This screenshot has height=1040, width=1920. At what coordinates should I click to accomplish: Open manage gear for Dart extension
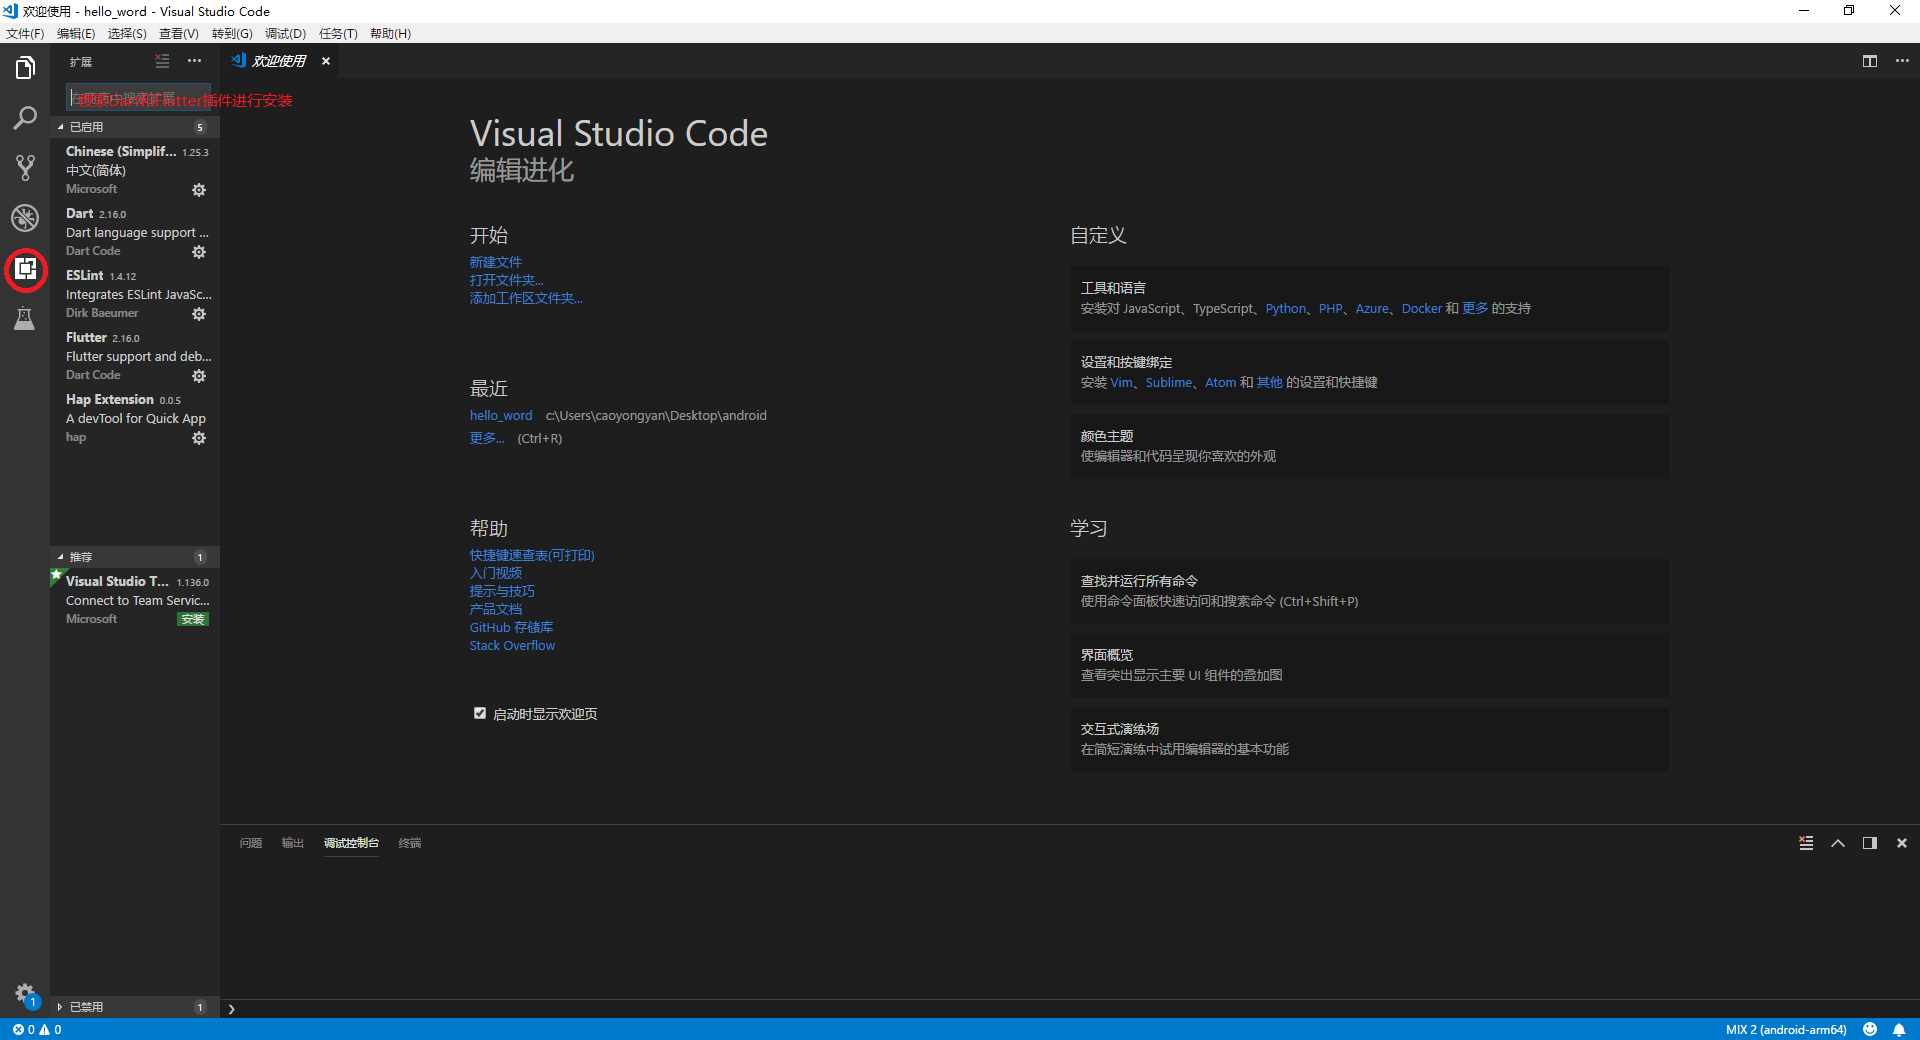tap(199, 252)
